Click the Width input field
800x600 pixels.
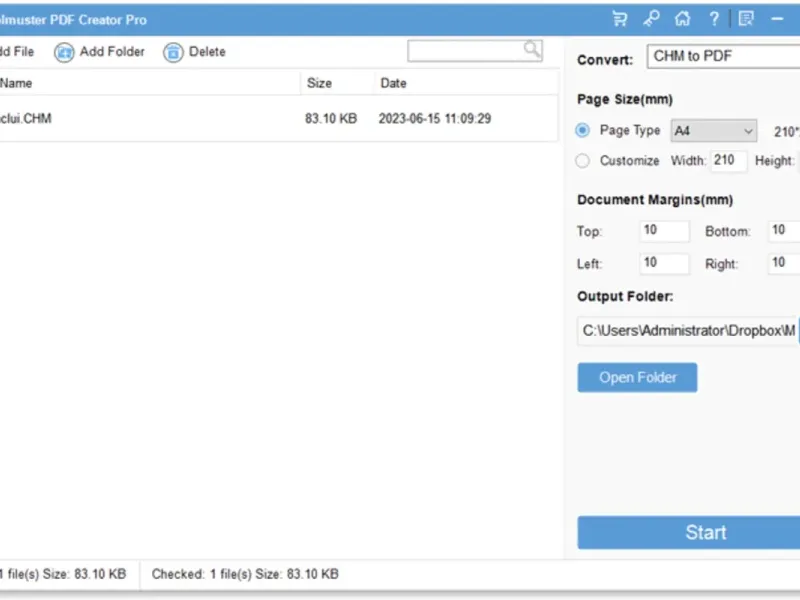729,161
